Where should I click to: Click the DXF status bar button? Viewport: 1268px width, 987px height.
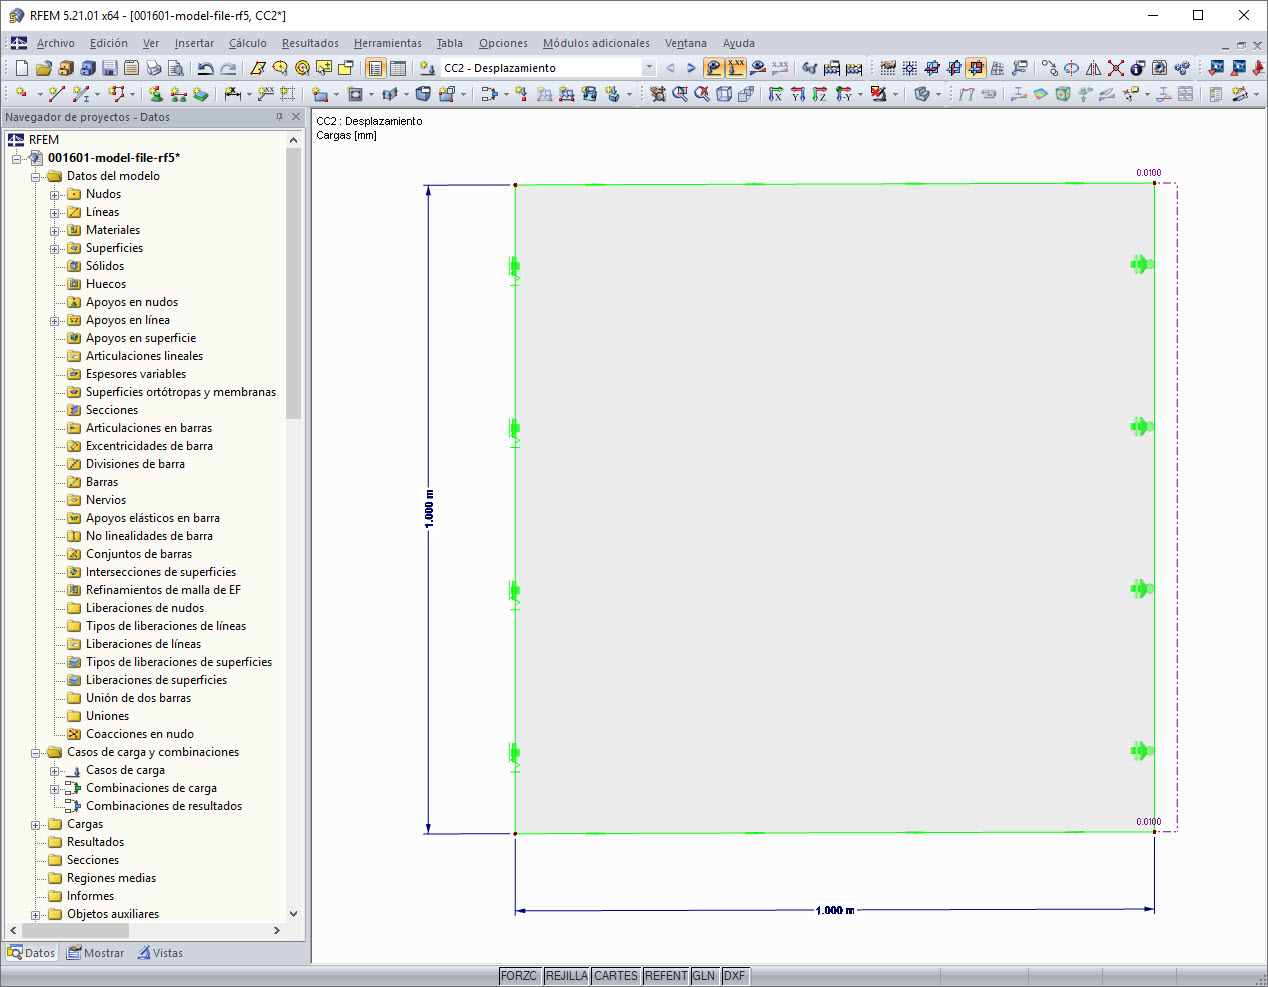tap(735, 975)
